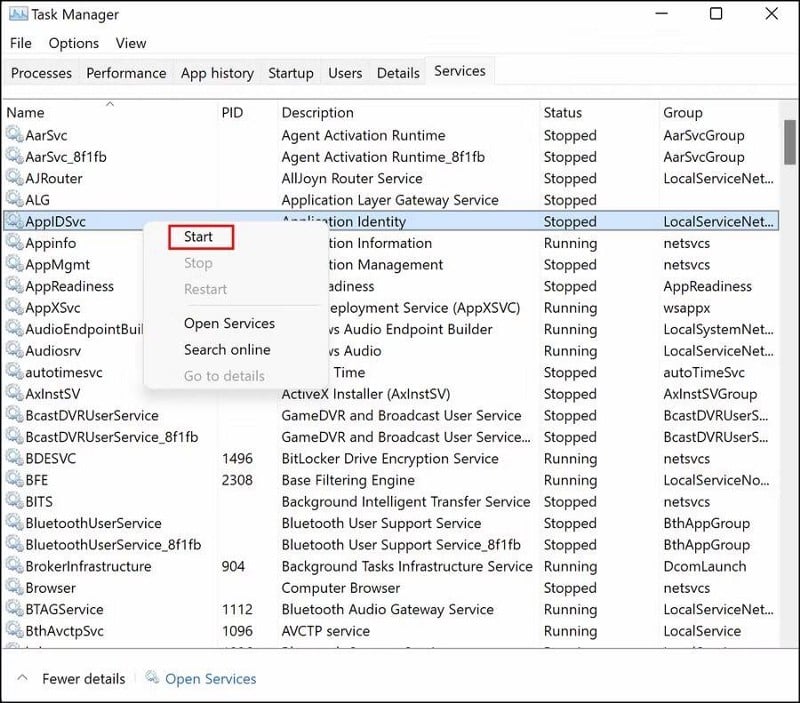This screenshot has width=800, height=703.
Task: Switch to the Processes tab
Action: (x=41, y=73)
